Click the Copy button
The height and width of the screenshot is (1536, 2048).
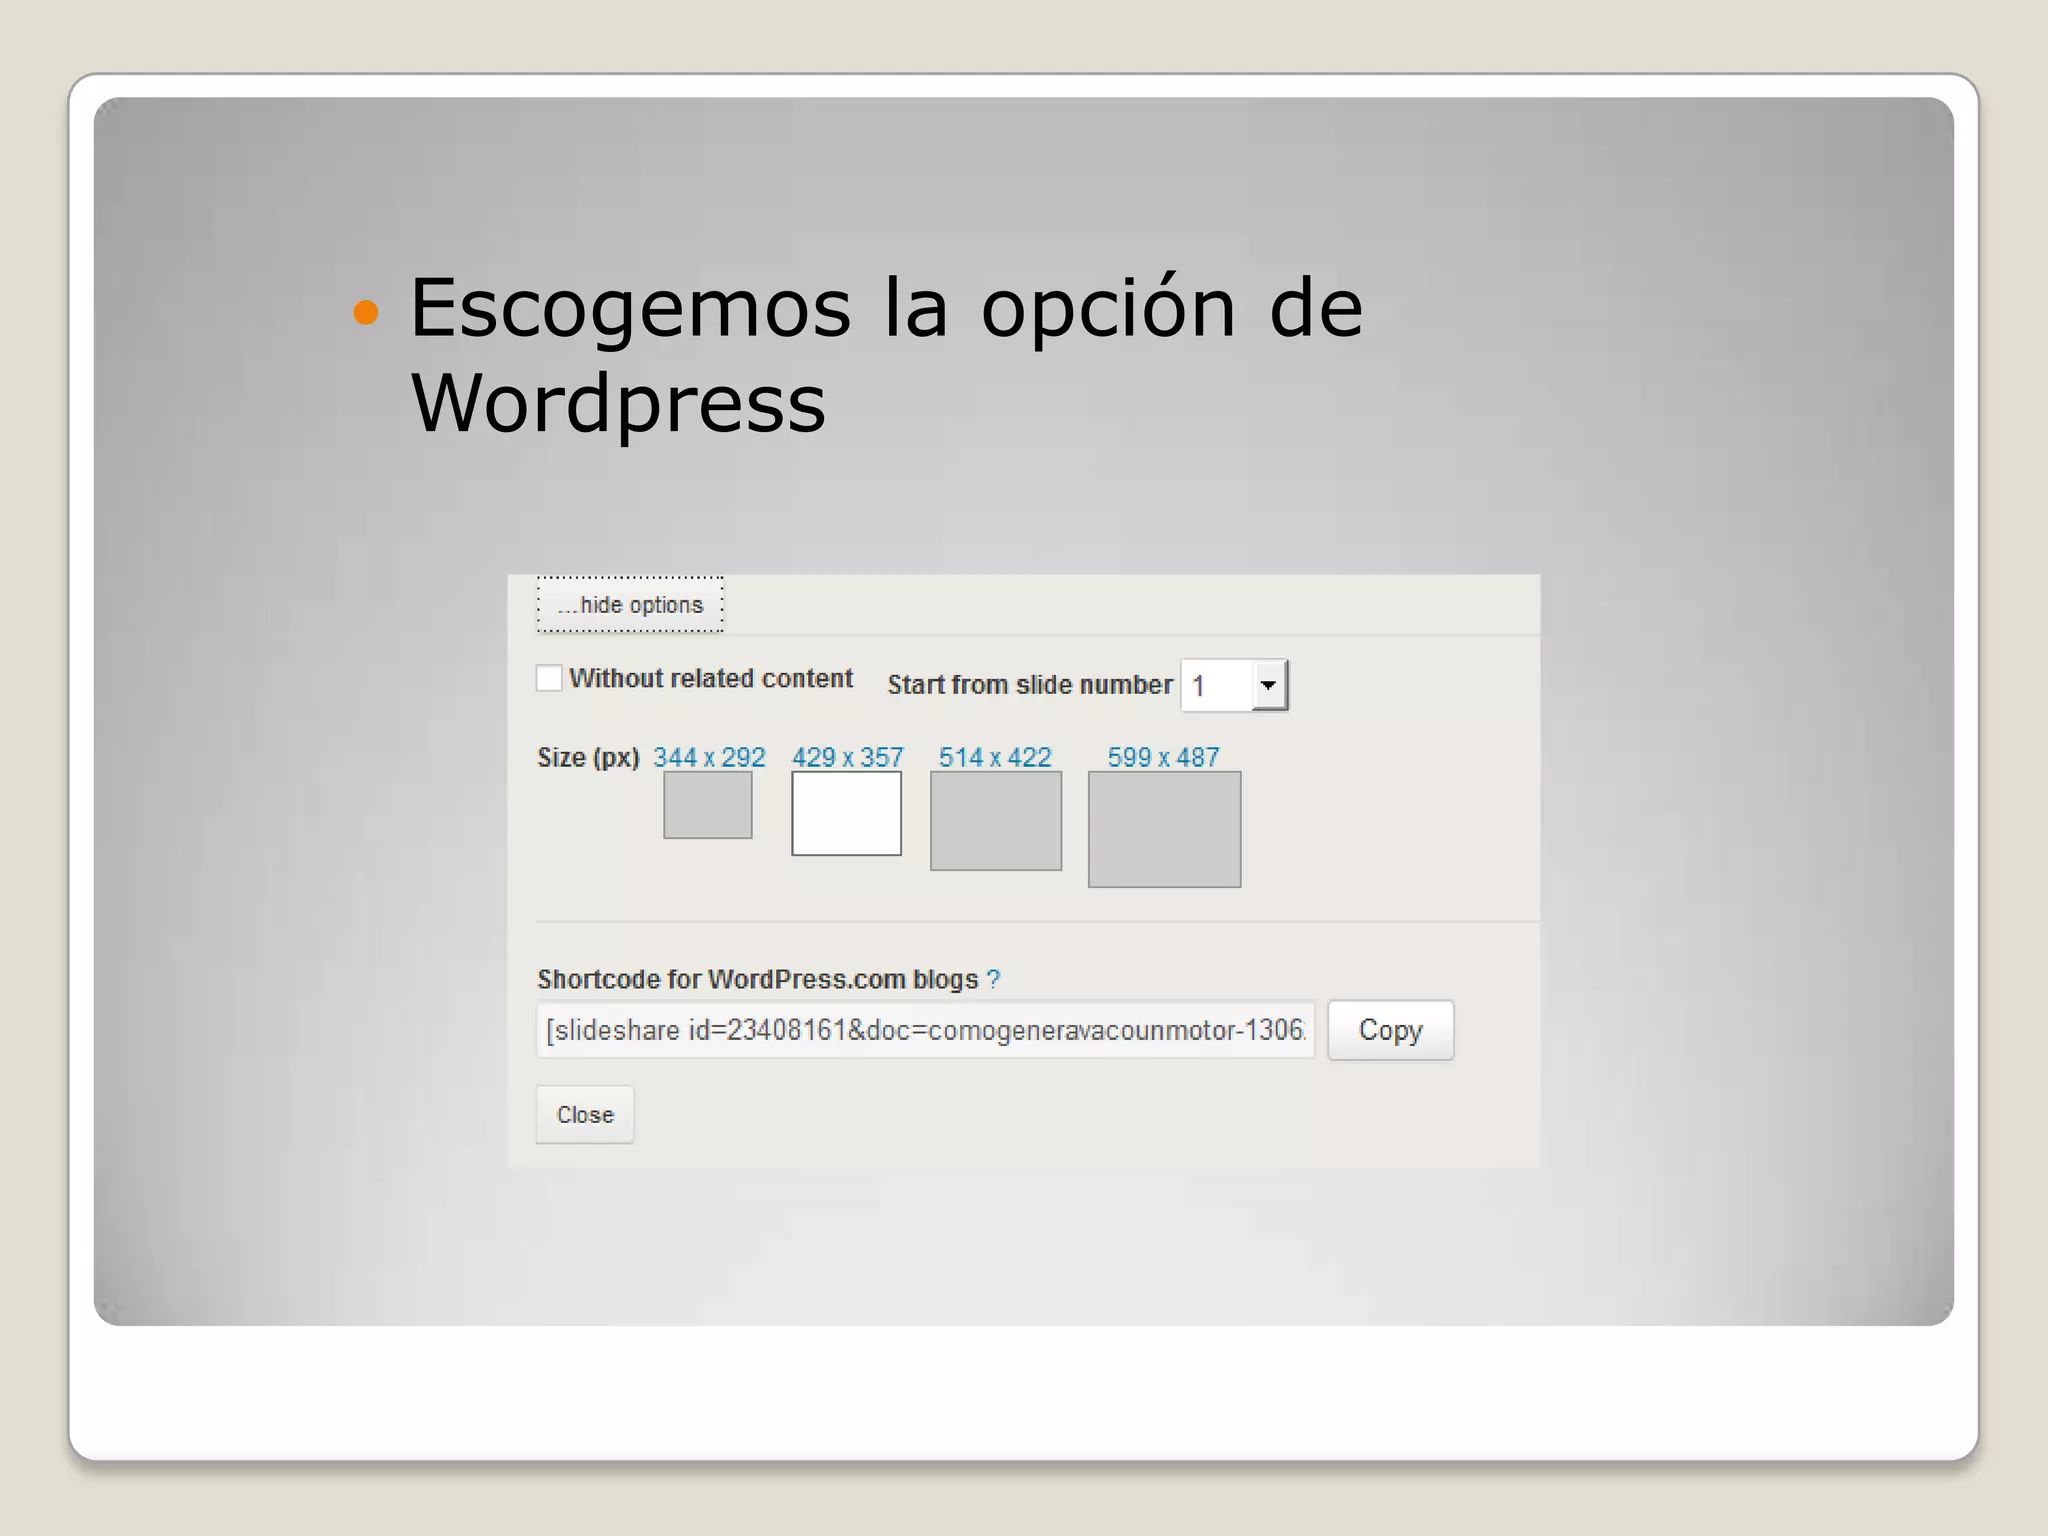pos(1391,1030)
